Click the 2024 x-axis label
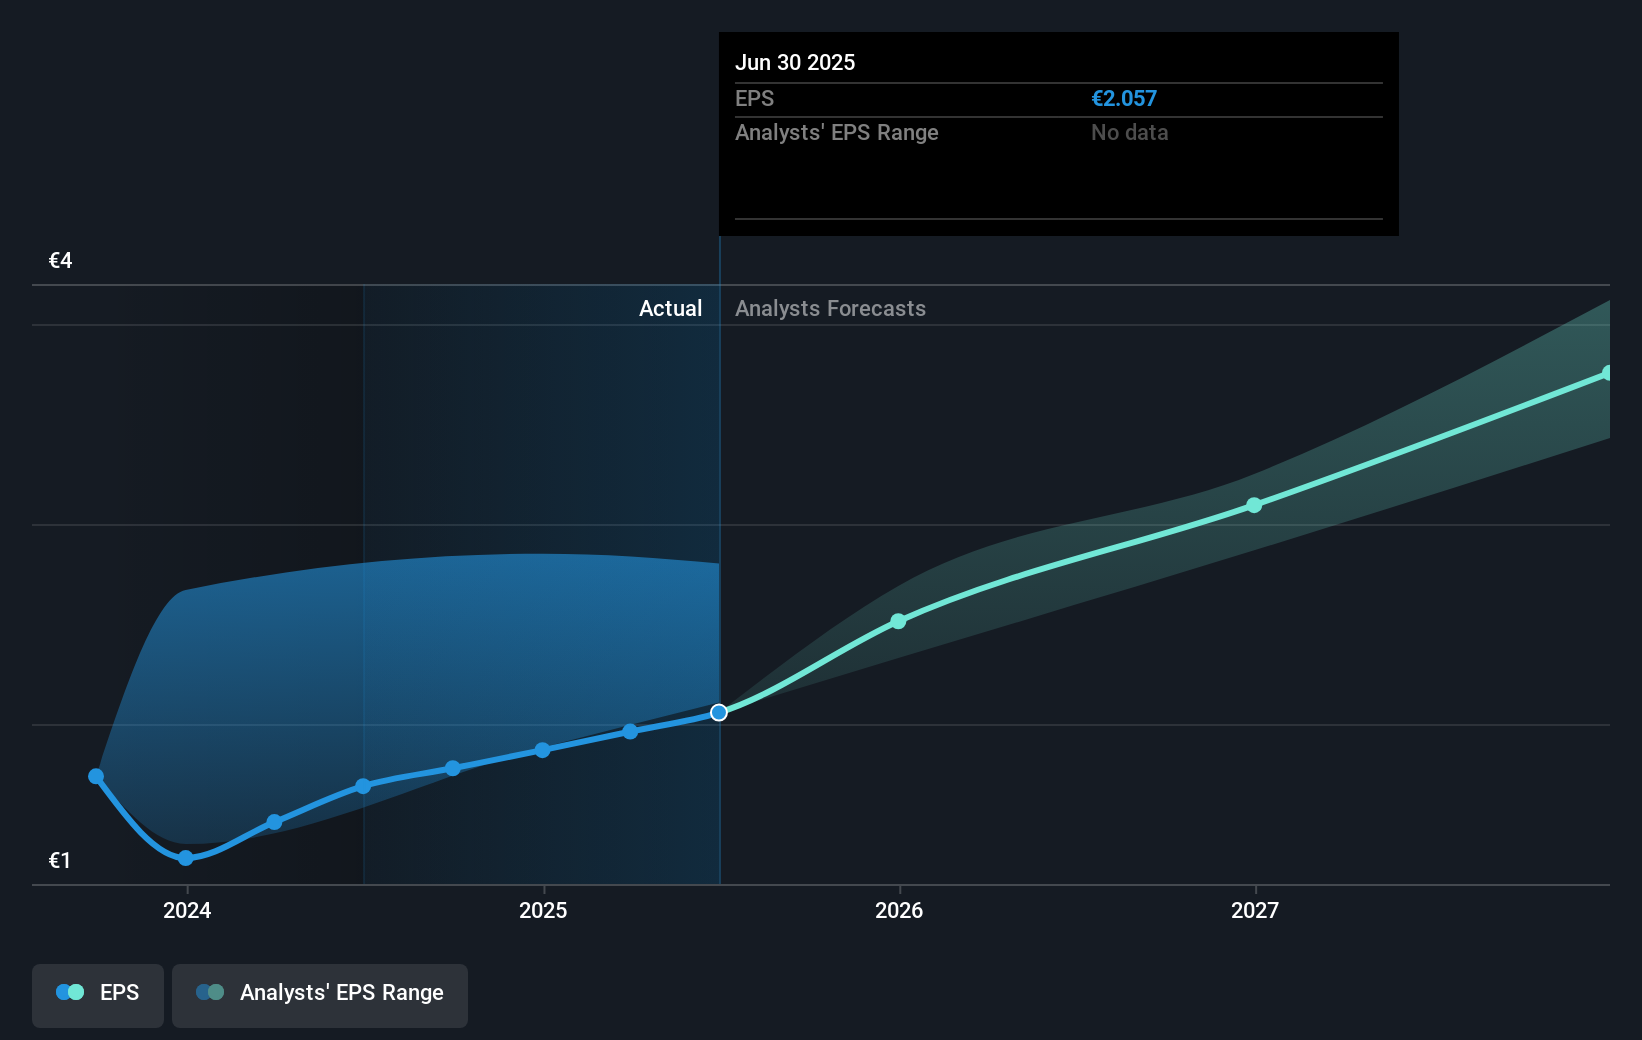The image size is (1642, 1040). click(x=187, y=910)
